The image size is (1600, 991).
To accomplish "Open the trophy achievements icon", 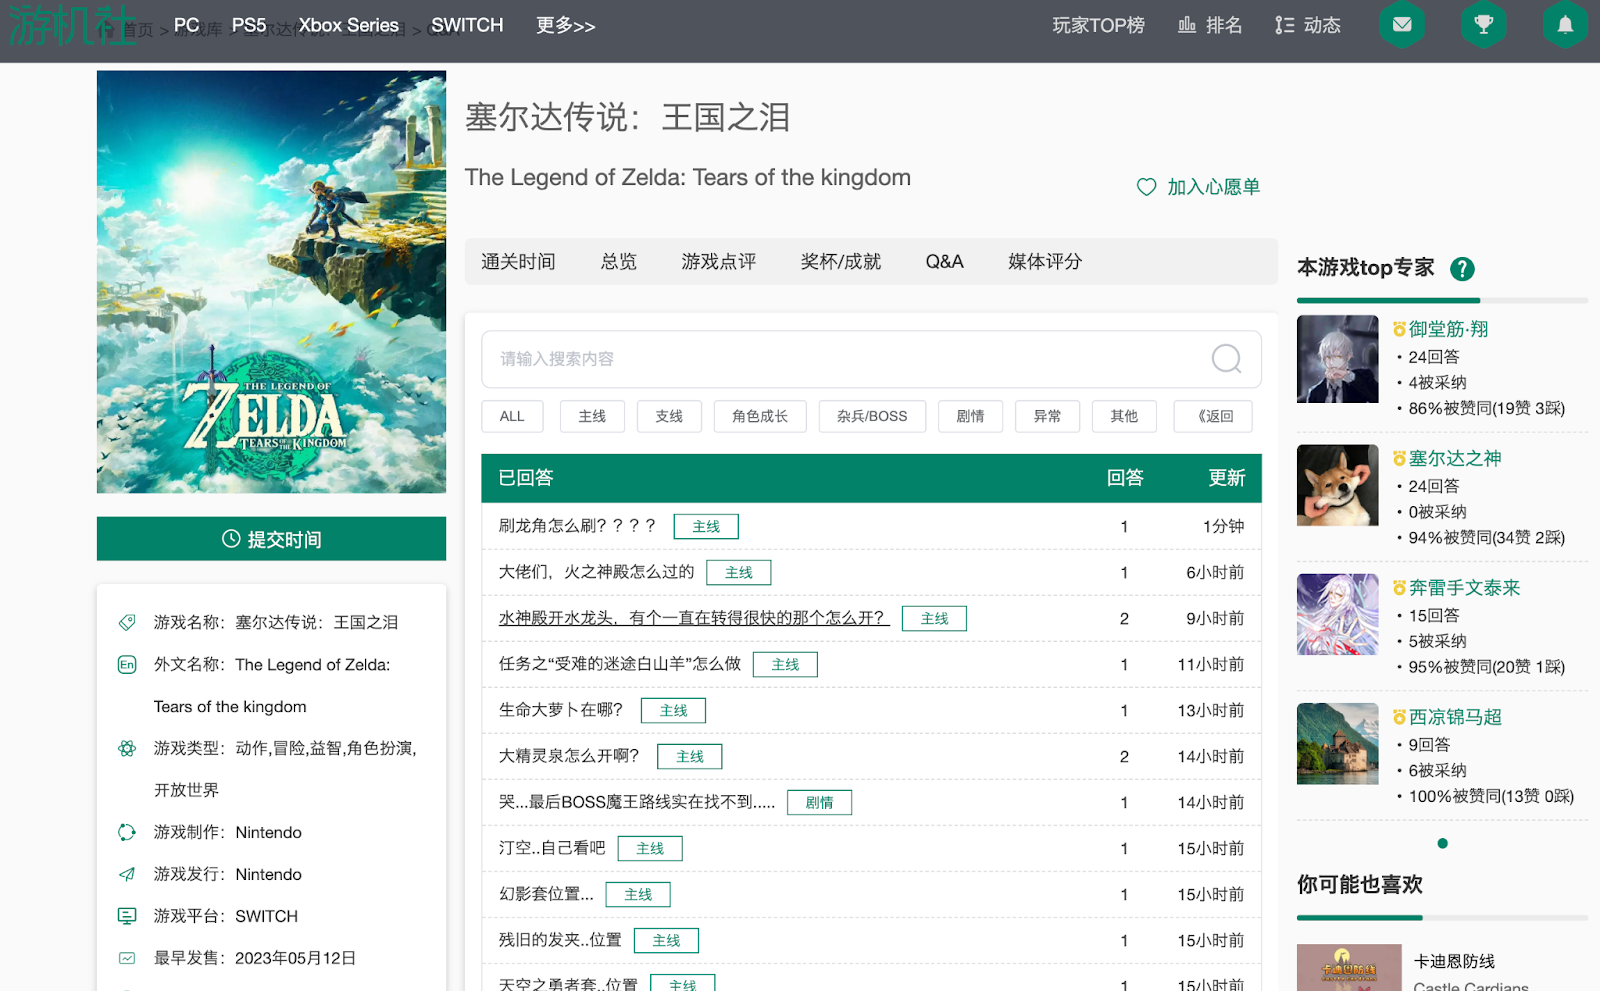I will pos(1484,25).
